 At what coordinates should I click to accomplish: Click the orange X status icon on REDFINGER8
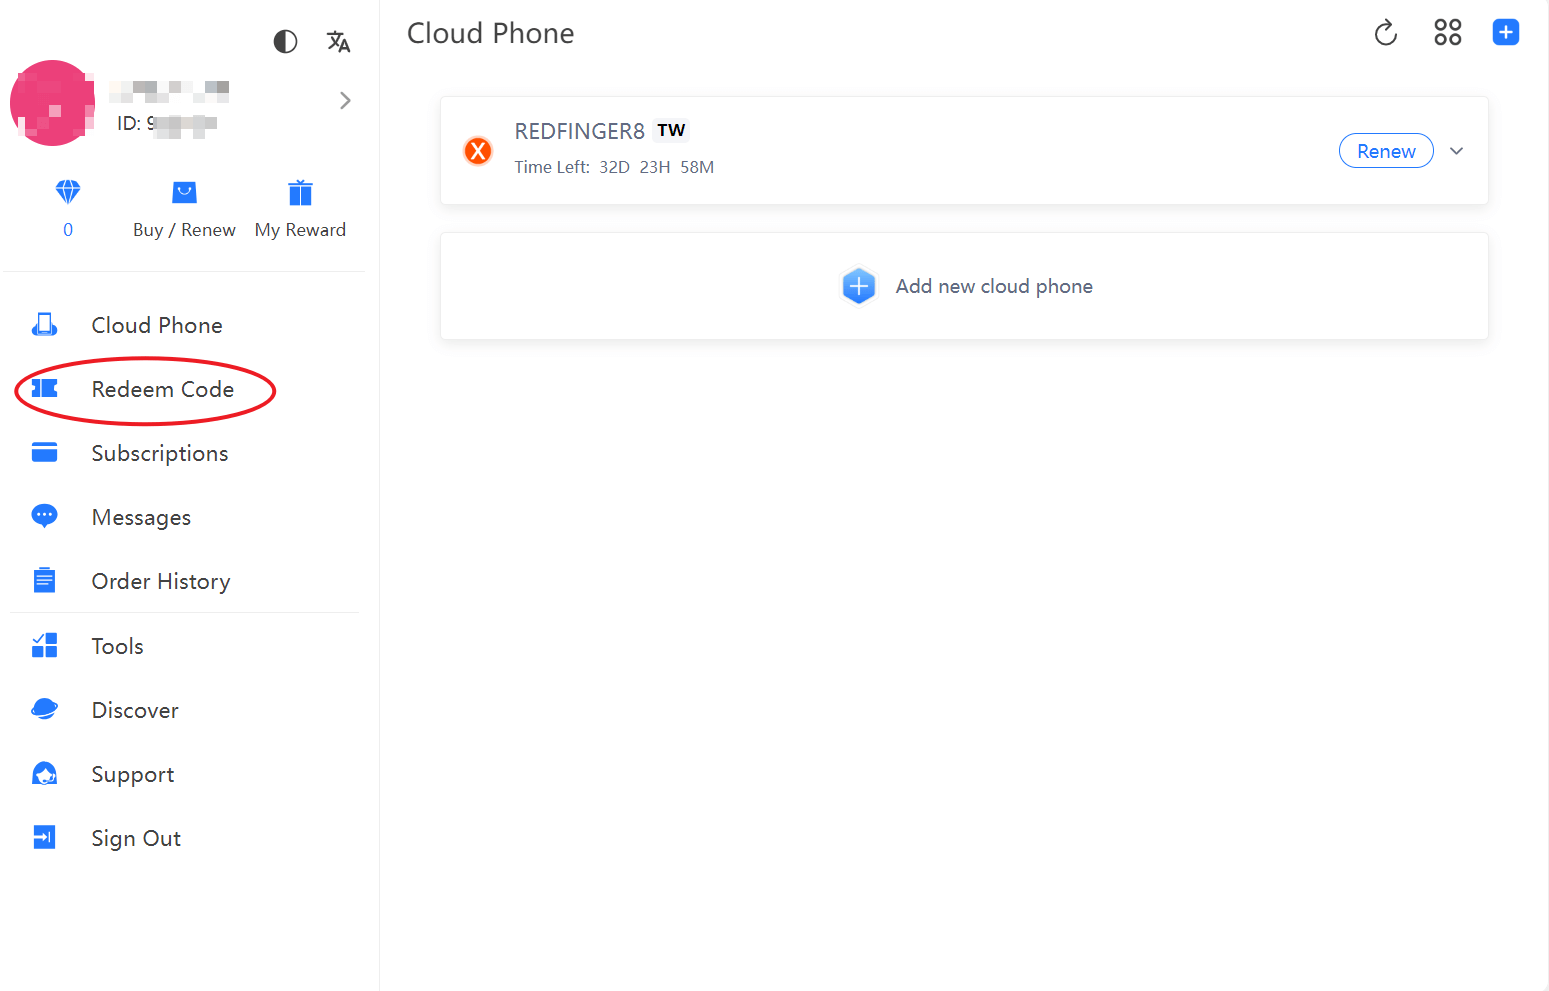pos(478,151)
